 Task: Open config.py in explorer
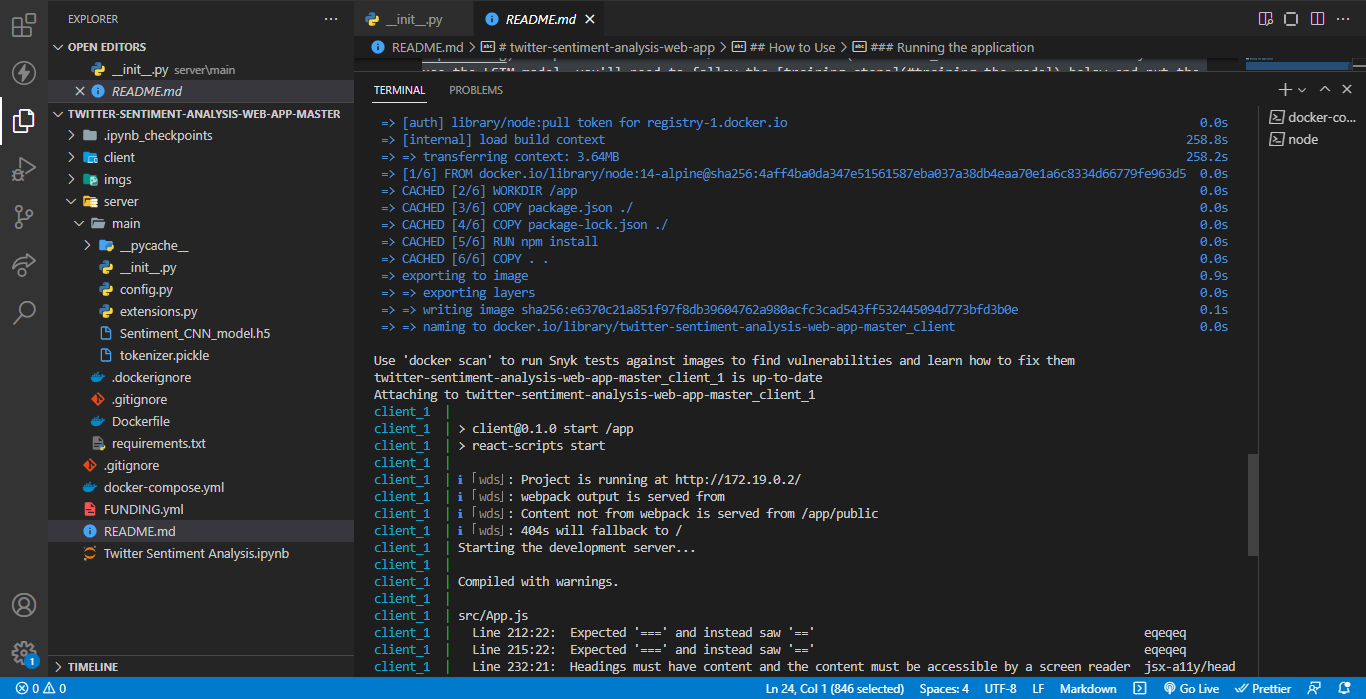click(200, 289)
